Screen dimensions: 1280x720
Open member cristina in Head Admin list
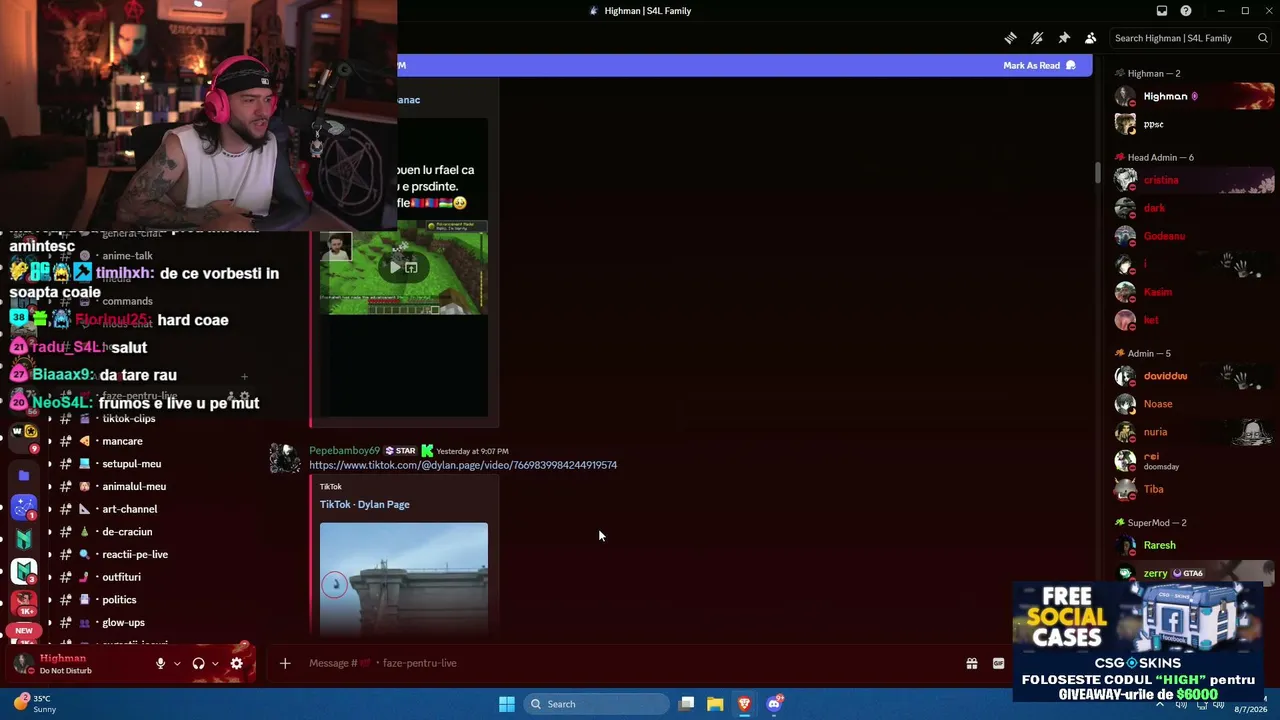click(1194, 180)
